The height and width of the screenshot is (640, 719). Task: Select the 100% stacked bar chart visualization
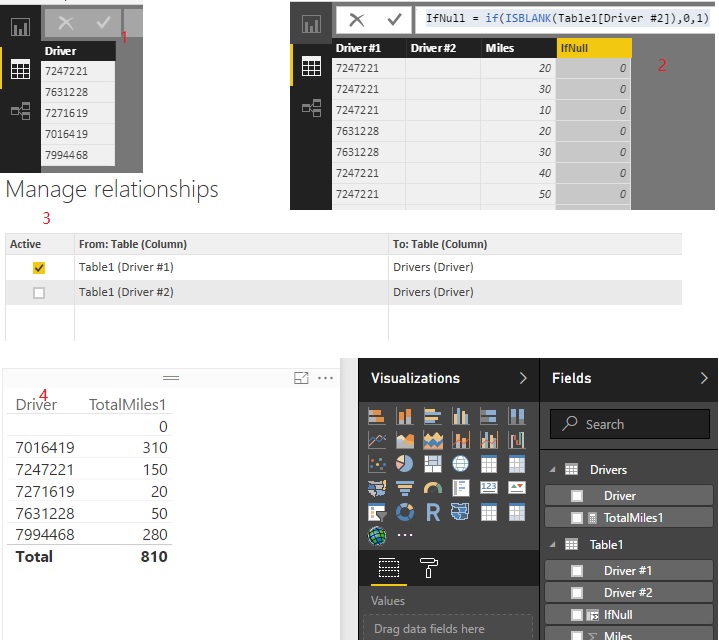pyautogui.click(x=488, y=416)
